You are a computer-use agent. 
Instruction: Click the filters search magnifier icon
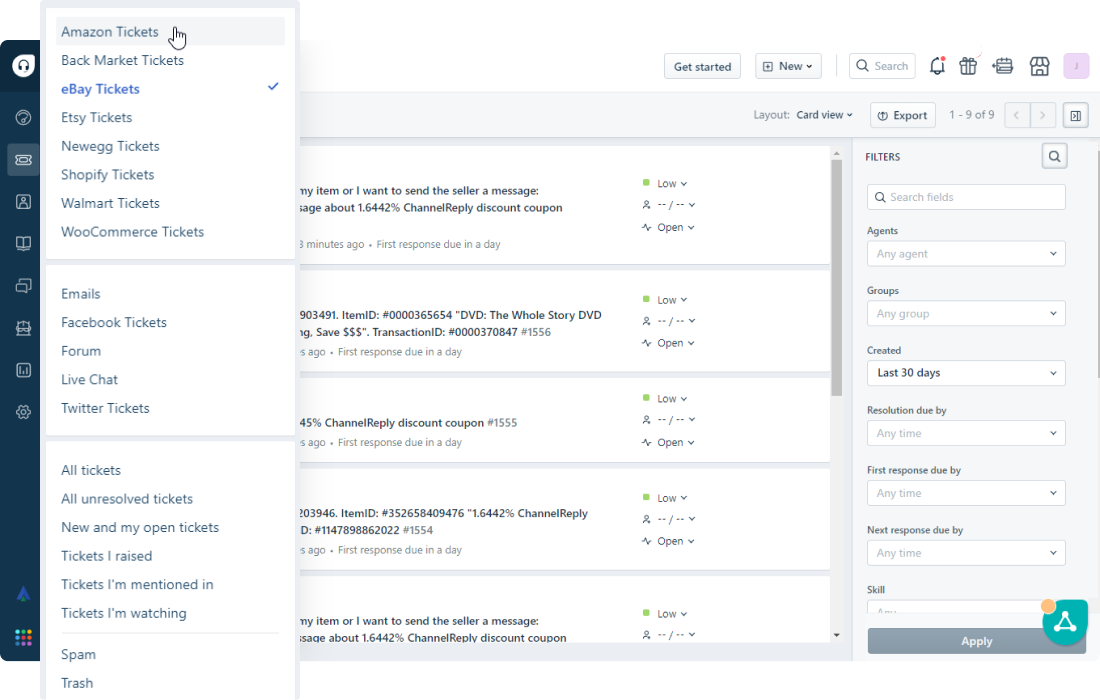[1054, 156]
